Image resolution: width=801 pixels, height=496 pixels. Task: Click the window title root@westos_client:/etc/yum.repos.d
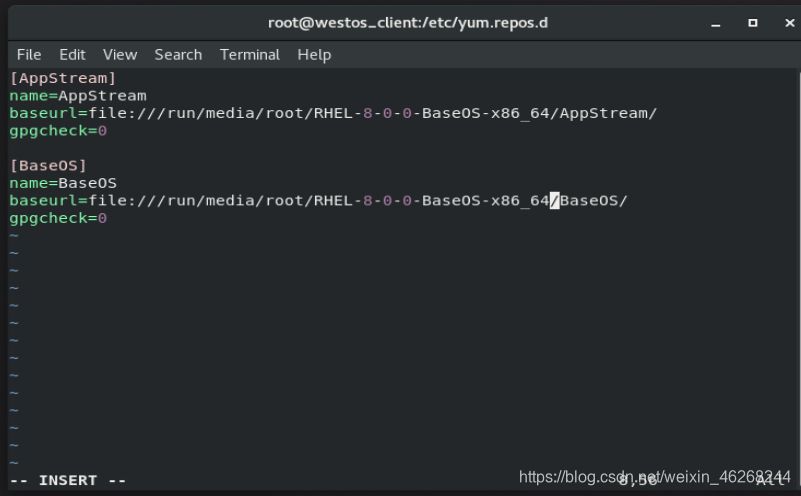(408, 23)
